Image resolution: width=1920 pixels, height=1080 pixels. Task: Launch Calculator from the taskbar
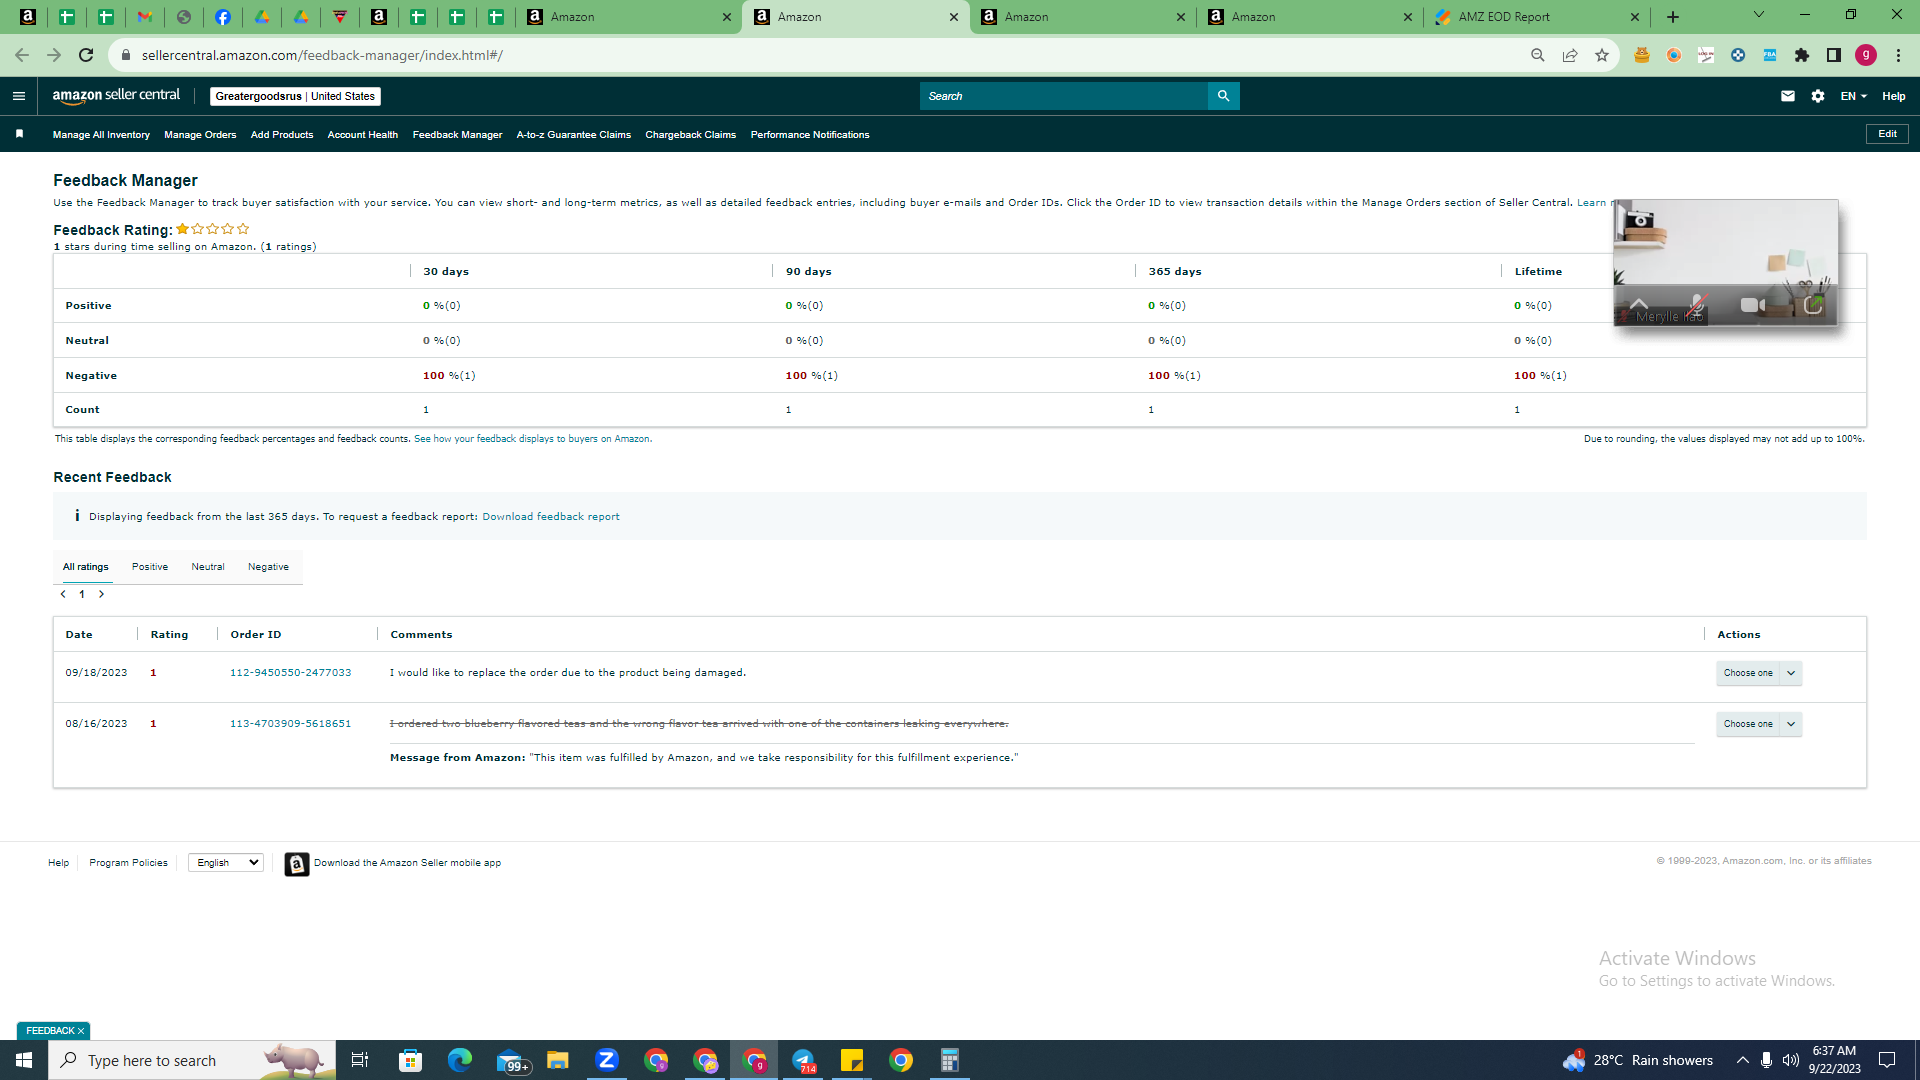950,1060
